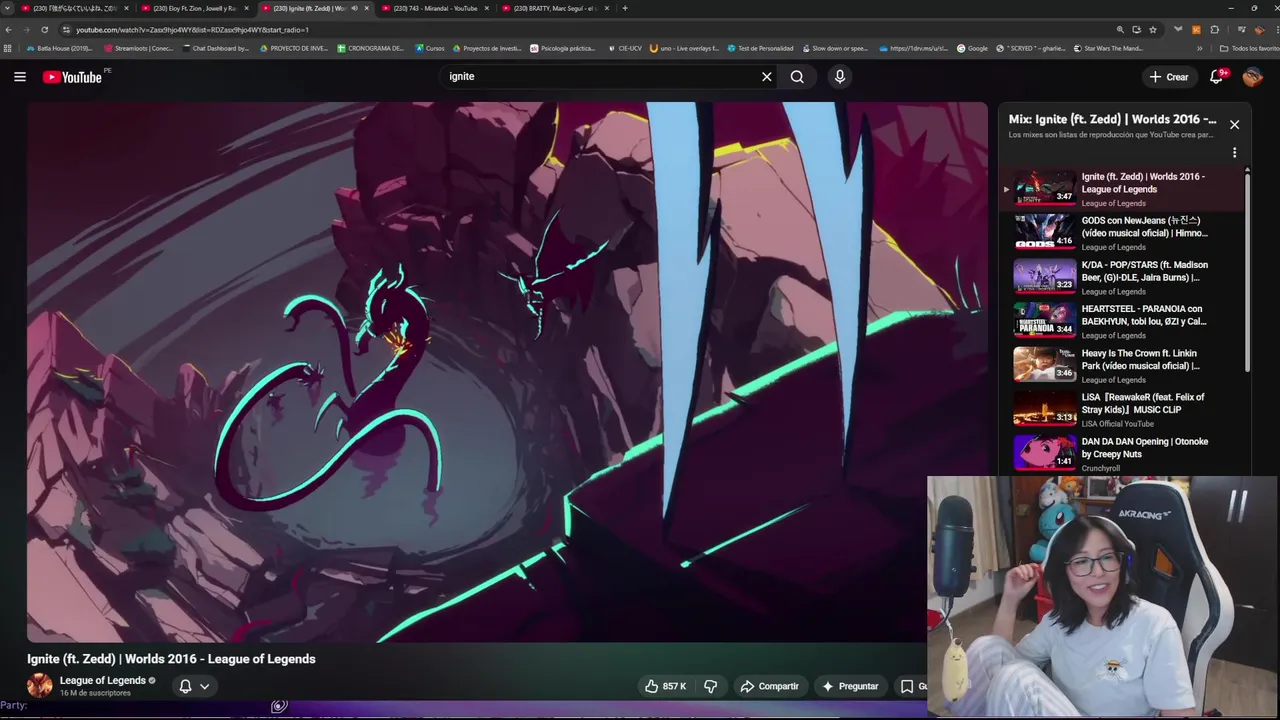Open the orange extension icon in toolbar
Screen dimensions: 1280x720
click(1196, 30)
